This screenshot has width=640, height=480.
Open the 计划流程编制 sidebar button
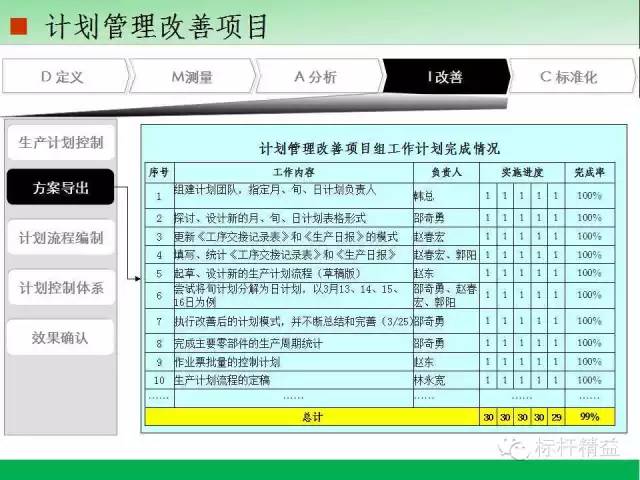[x=61, y=238]
